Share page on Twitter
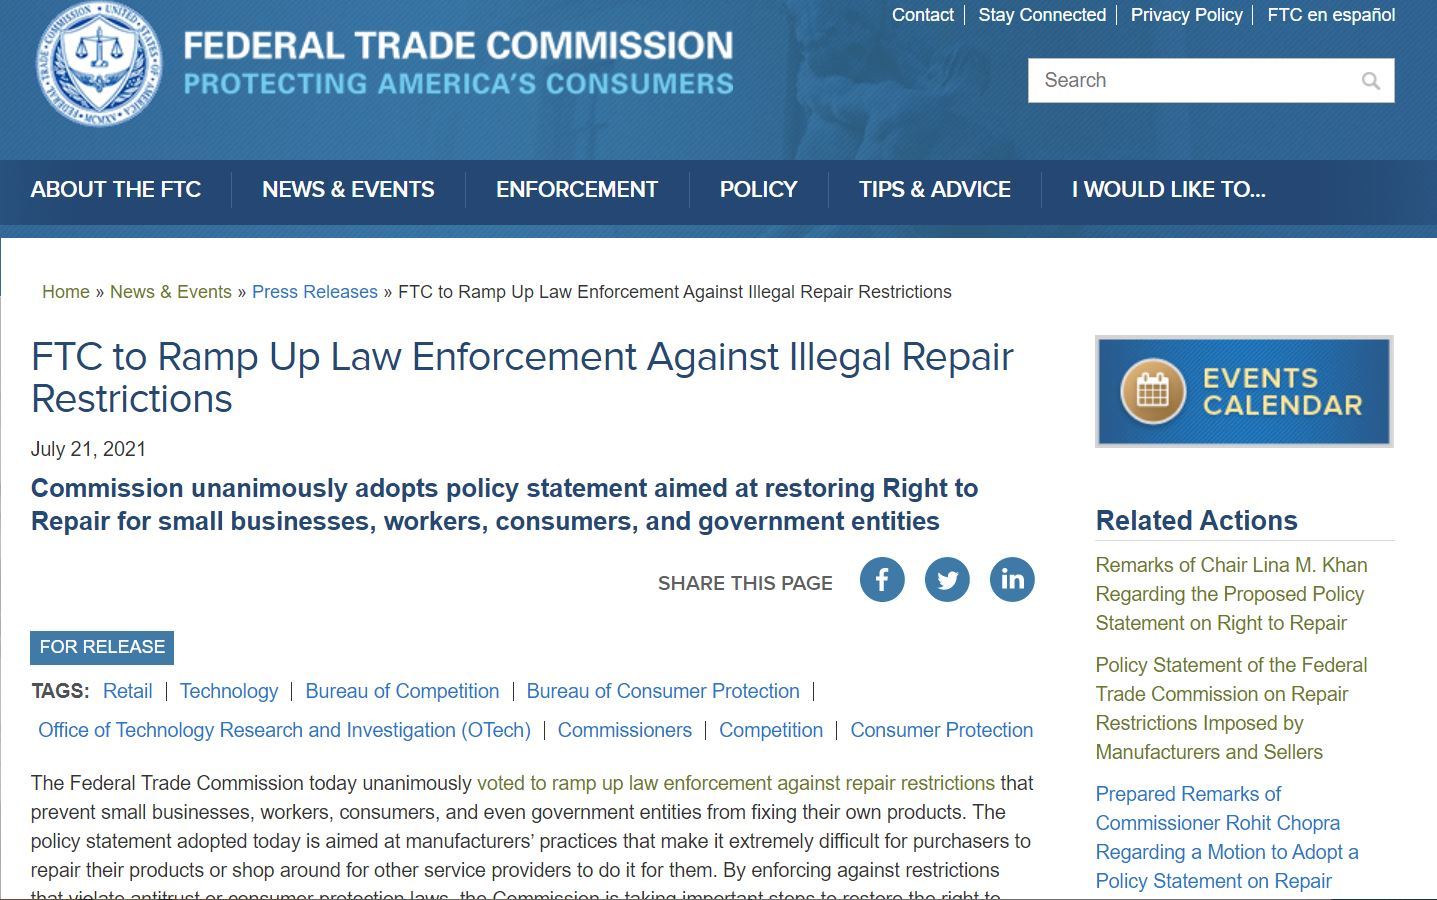Screen dimensions: 1437x900 click(946, 580)
